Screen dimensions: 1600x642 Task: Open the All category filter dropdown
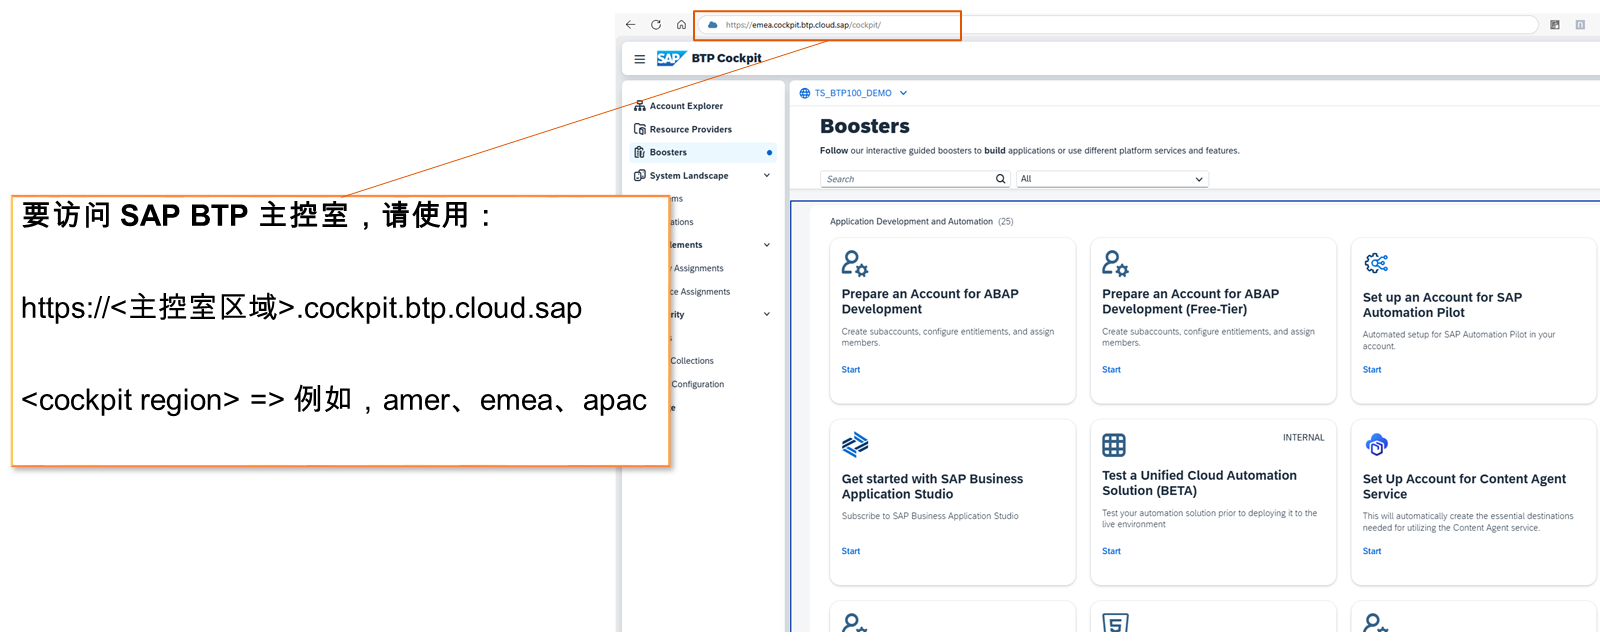click(1112, 179)
